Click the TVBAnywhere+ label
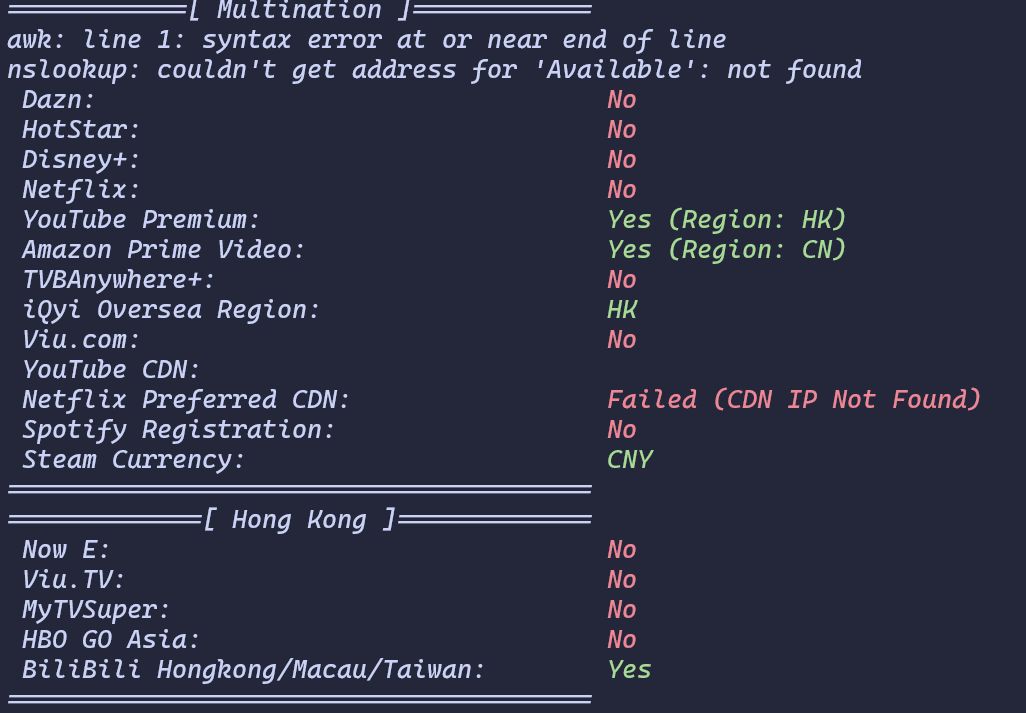1026x713 pixels. point(118,281)
